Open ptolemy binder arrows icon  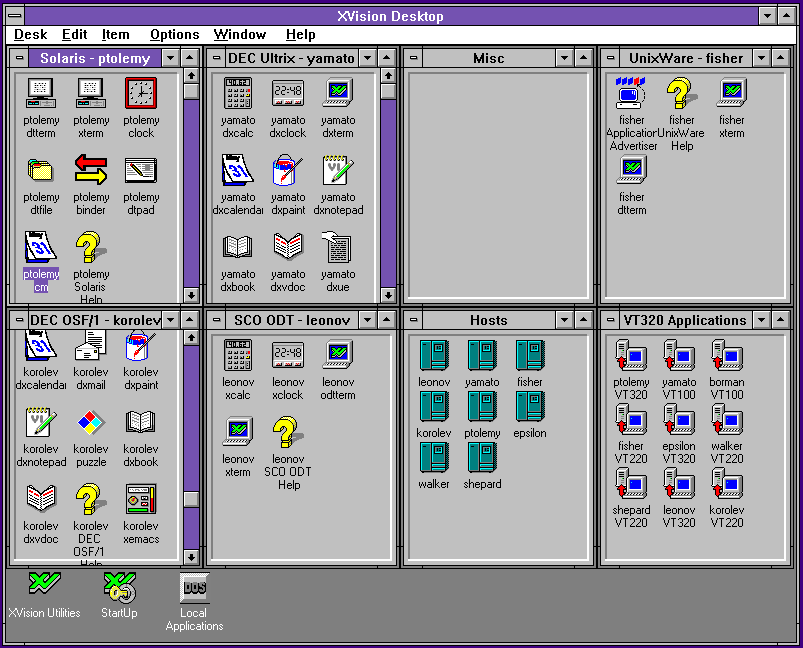tap(91, 170)
